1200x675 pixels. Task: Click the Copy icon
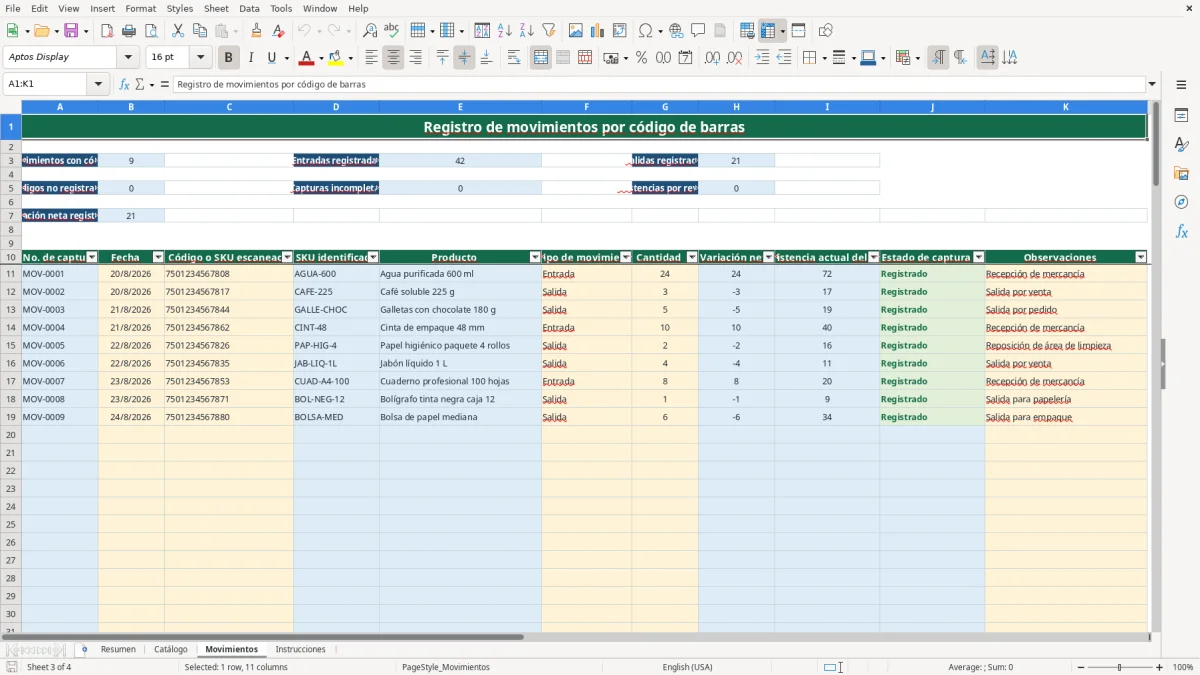coord(199,31)
